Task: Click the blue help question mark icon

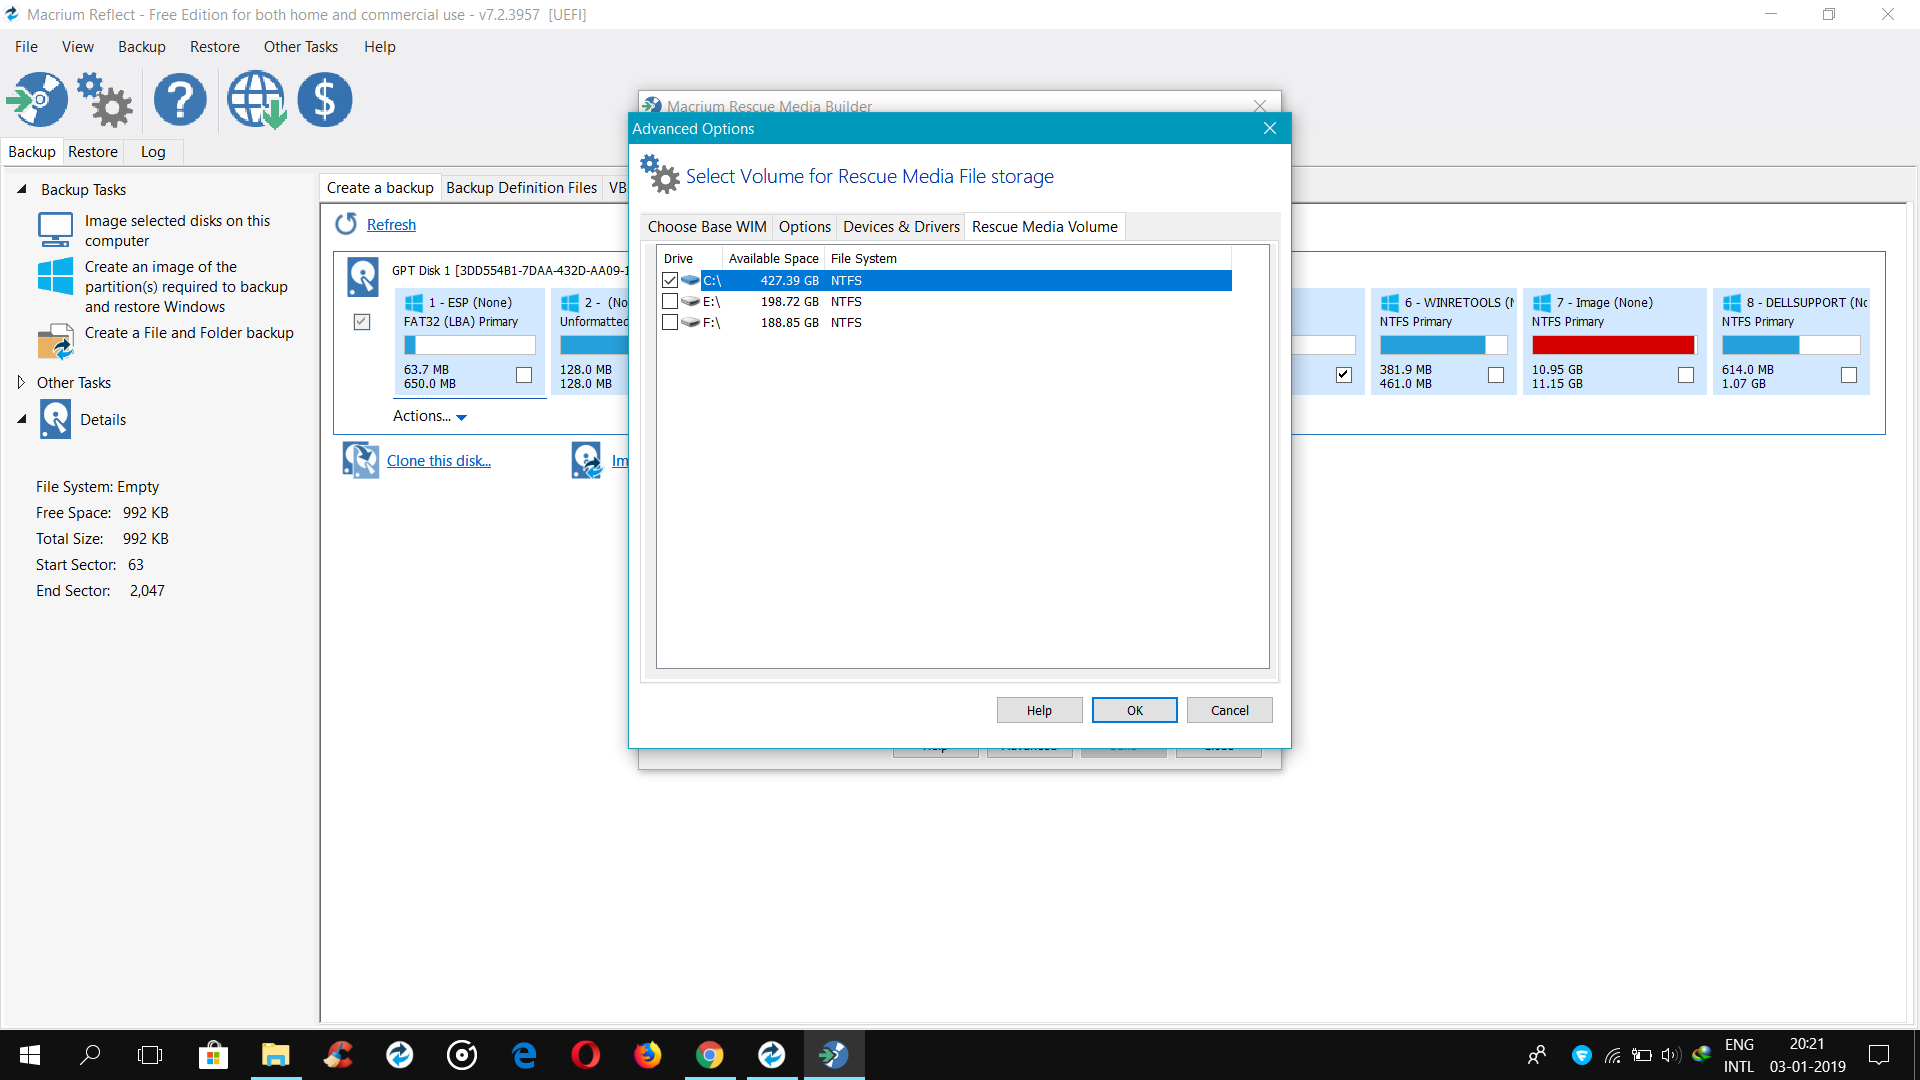Action: (x=180, y=100)
